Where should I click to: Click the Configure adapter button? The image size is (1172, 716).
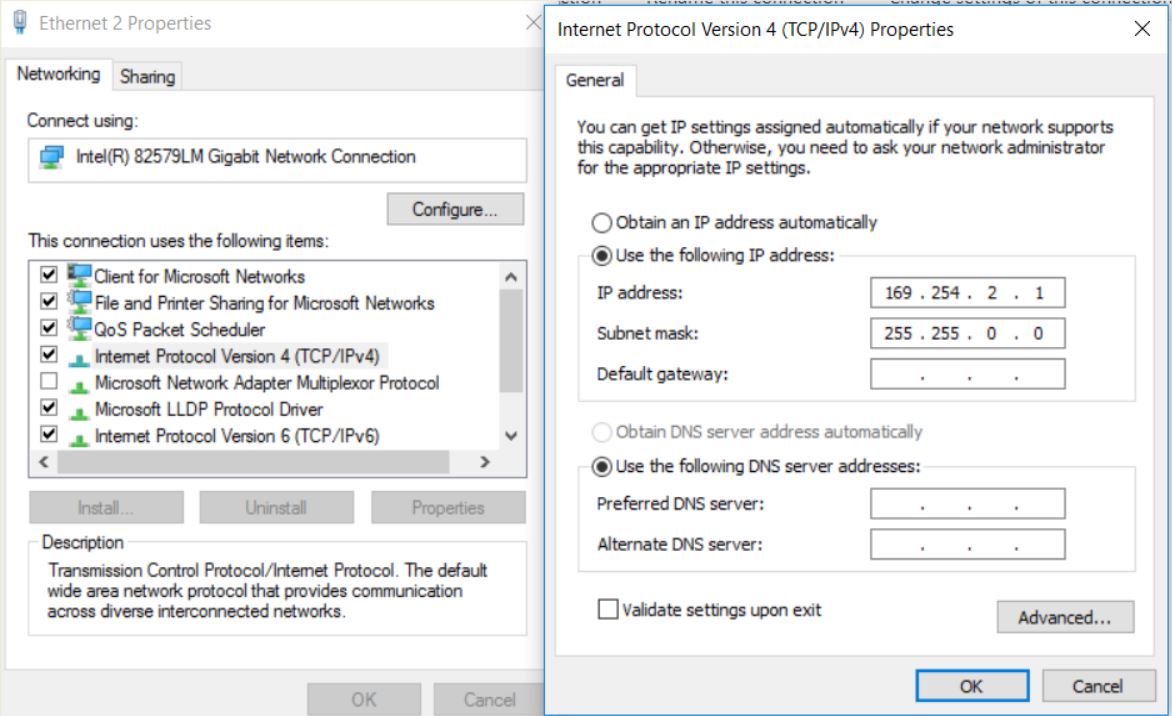(x=455, y=210)
